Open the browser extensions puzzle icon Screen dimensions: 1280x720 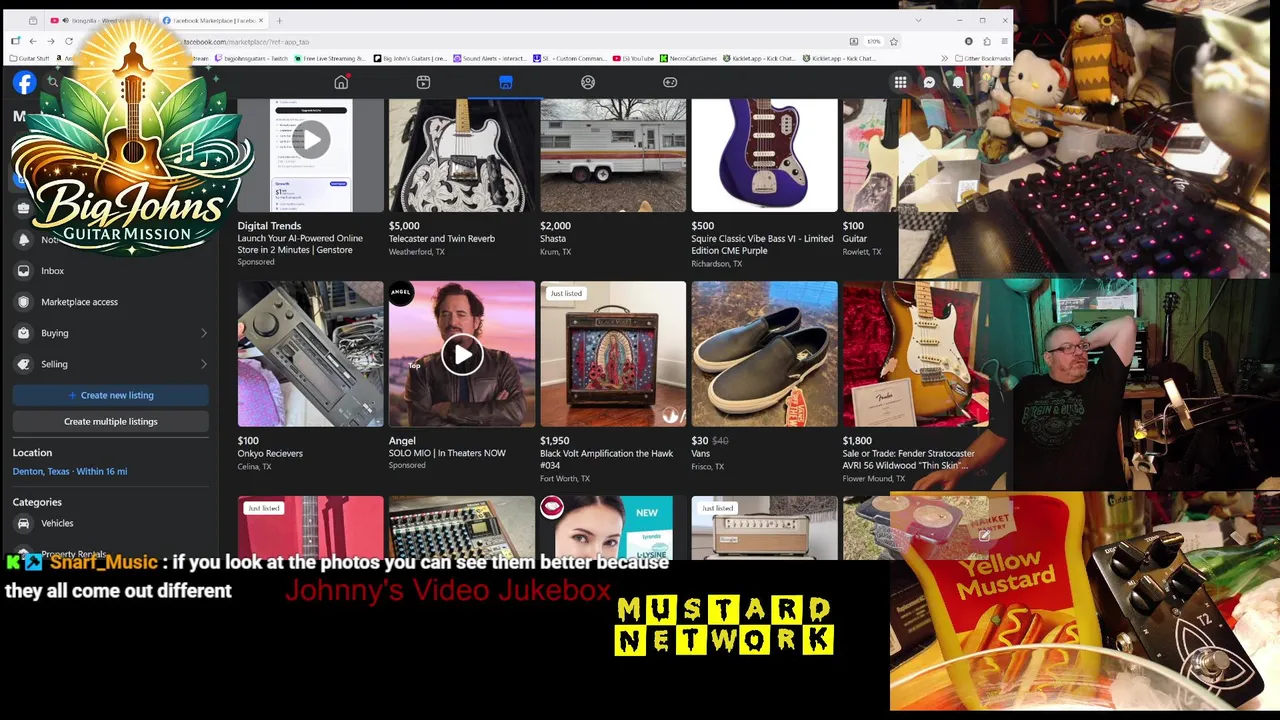[987, 41]
